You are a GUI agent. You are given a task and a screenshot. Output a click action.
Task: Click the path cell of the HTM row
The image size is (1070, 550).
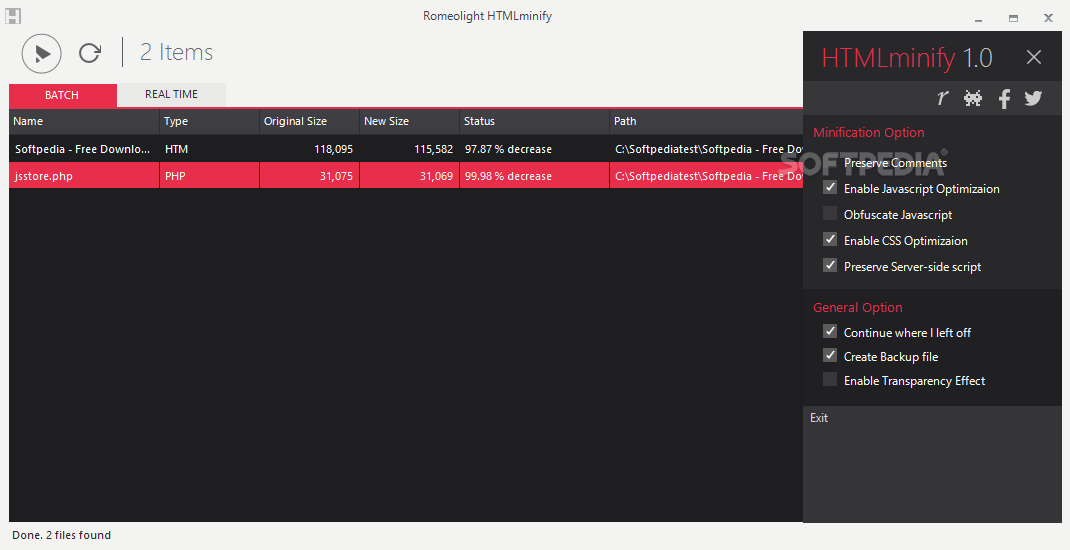(x=708, y=149)
